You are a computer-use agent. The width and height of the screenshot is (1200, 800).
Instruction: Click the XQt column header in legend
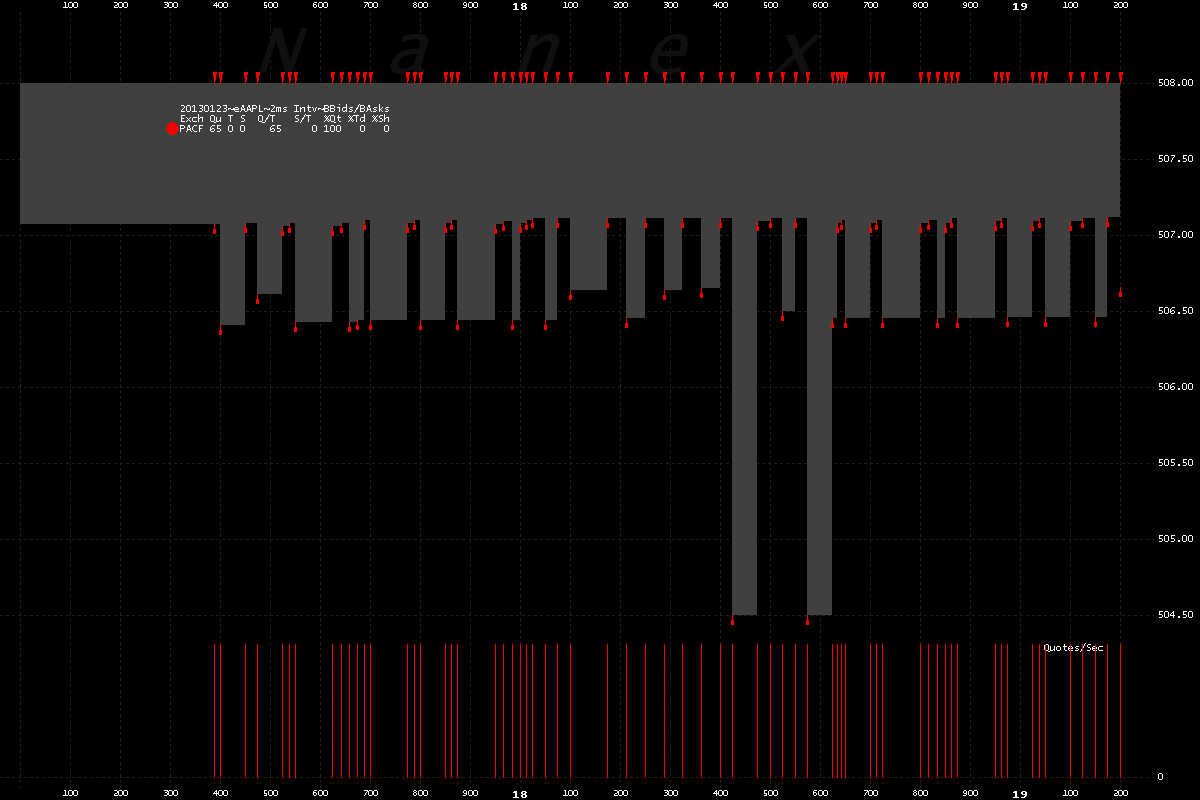333,118
